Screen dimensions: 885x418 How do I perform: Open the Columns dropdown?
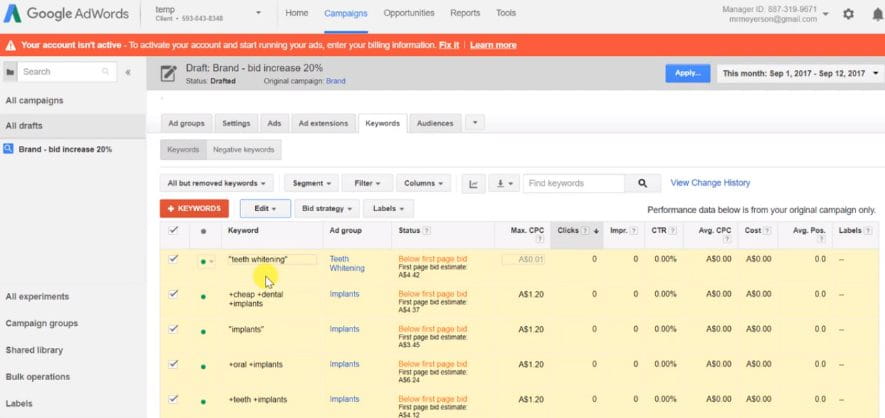point(423,183)
